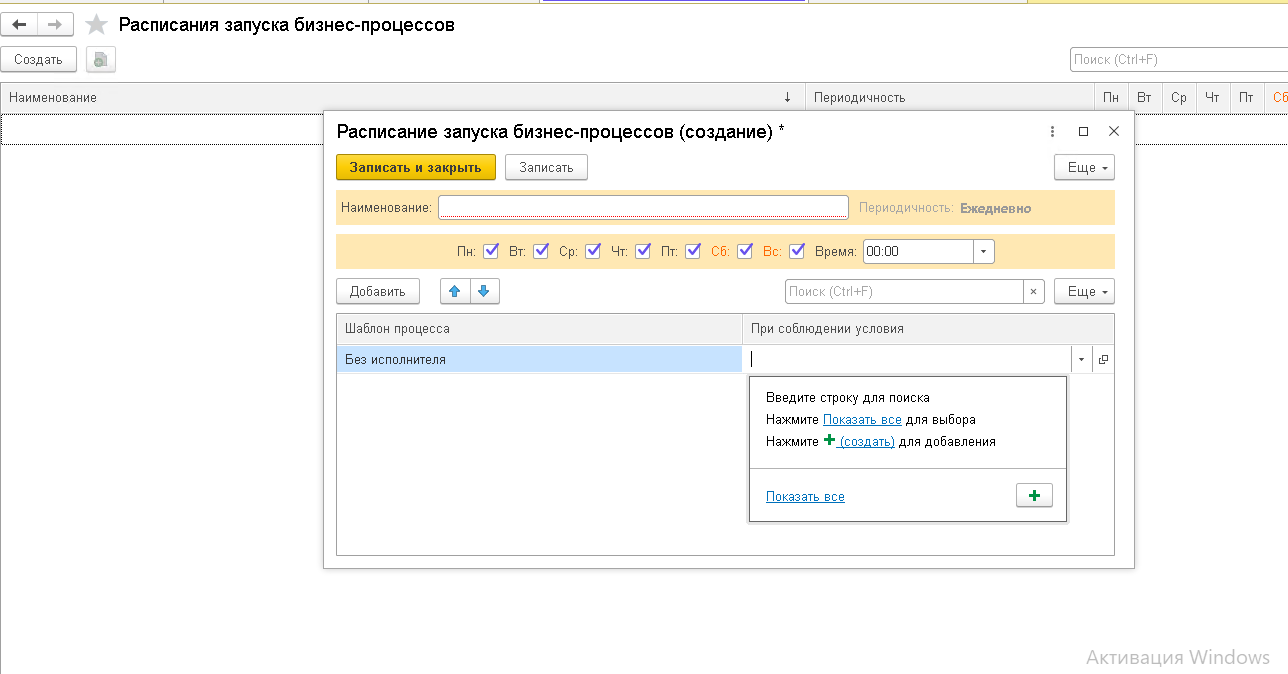Select the Без исполнителя row

point(539,359)
